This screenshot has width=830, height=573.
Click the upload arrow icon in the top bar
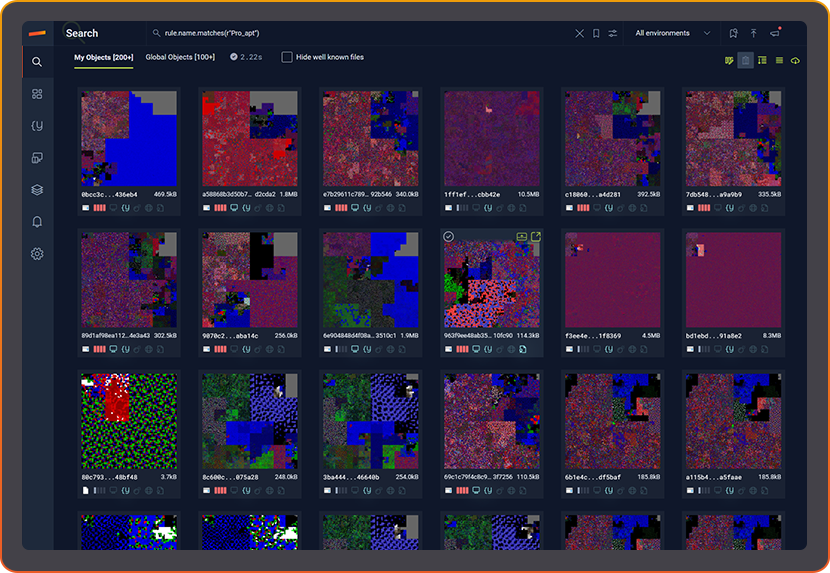click(x=754, y=33)
